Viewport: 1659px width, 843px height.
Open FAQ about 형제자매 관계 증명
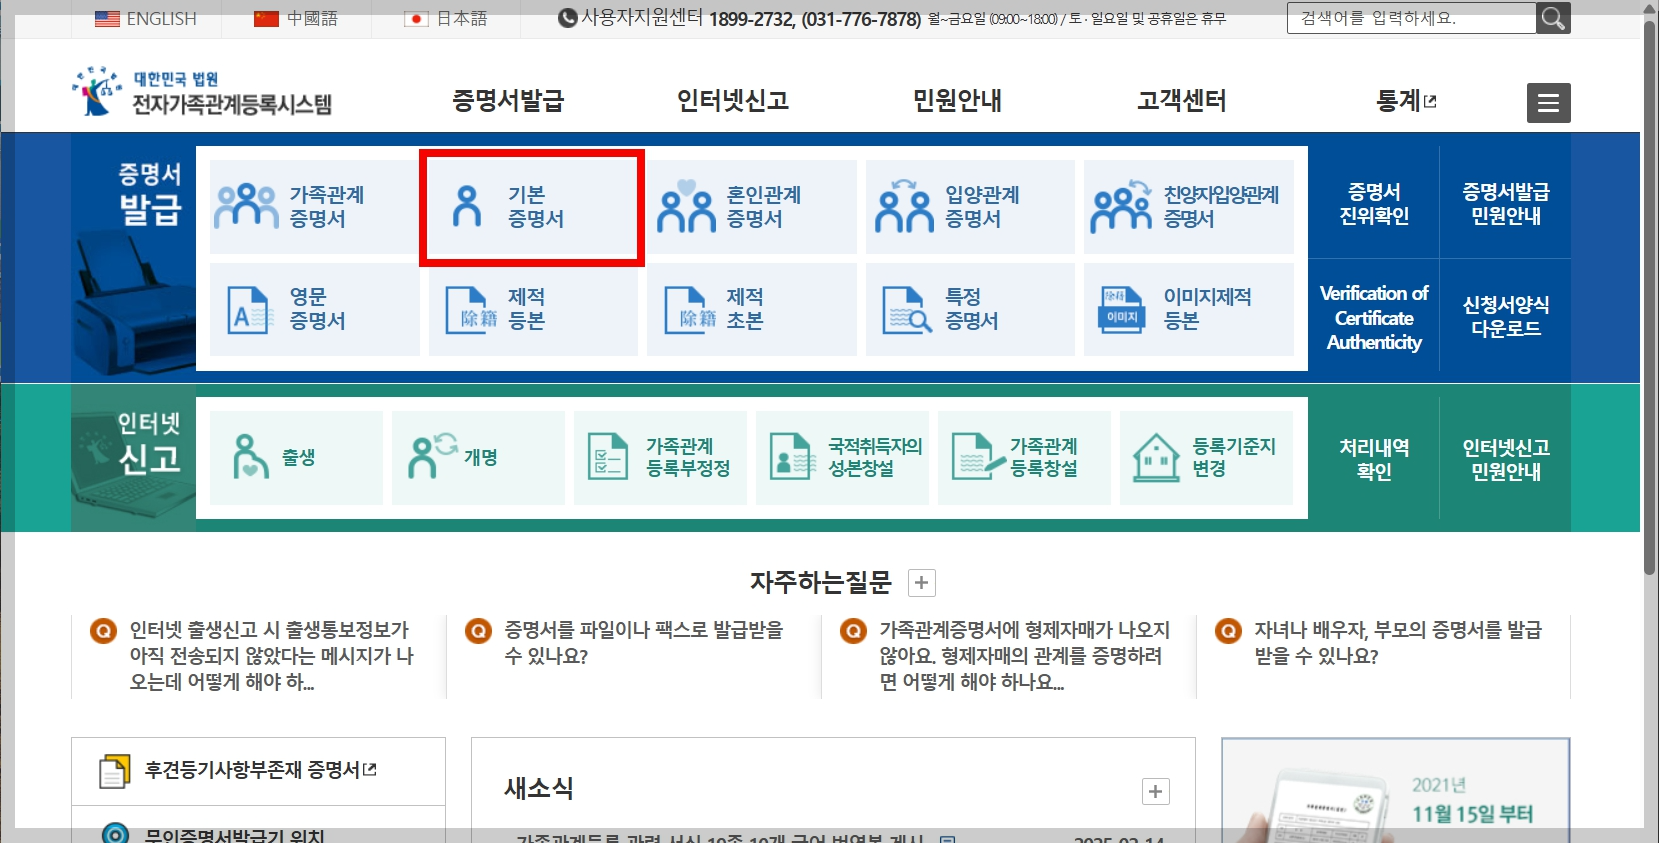click(1024, 656)
